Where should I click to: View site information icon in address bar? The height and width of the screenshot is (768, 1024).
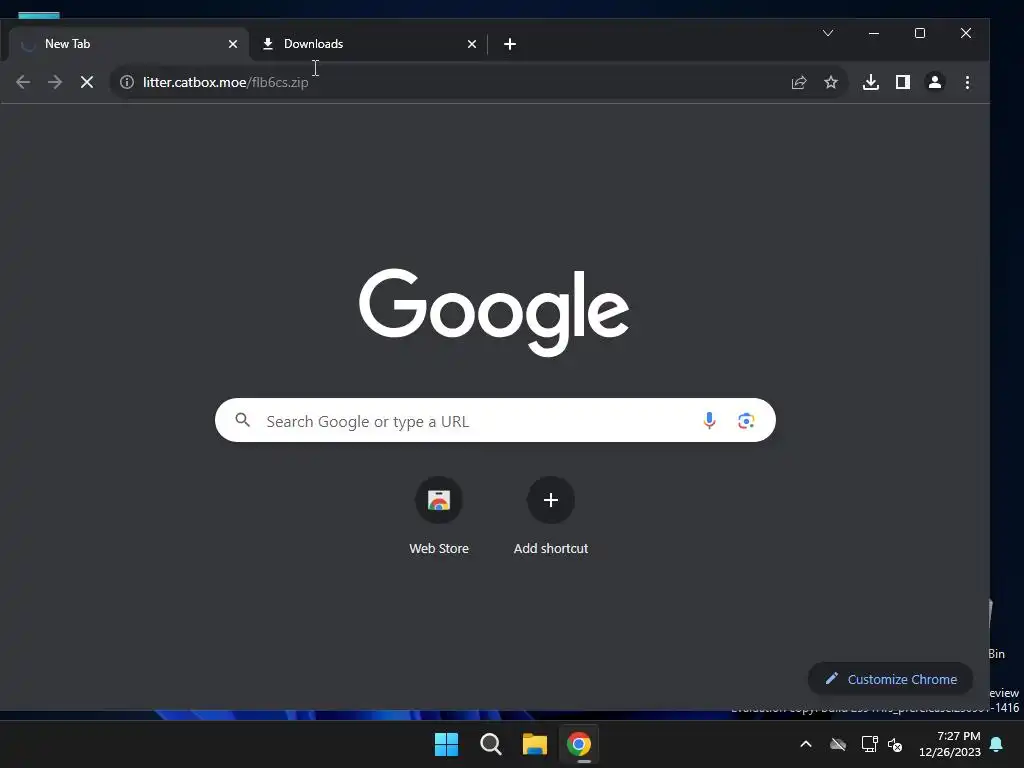click(x=127, y=82)
